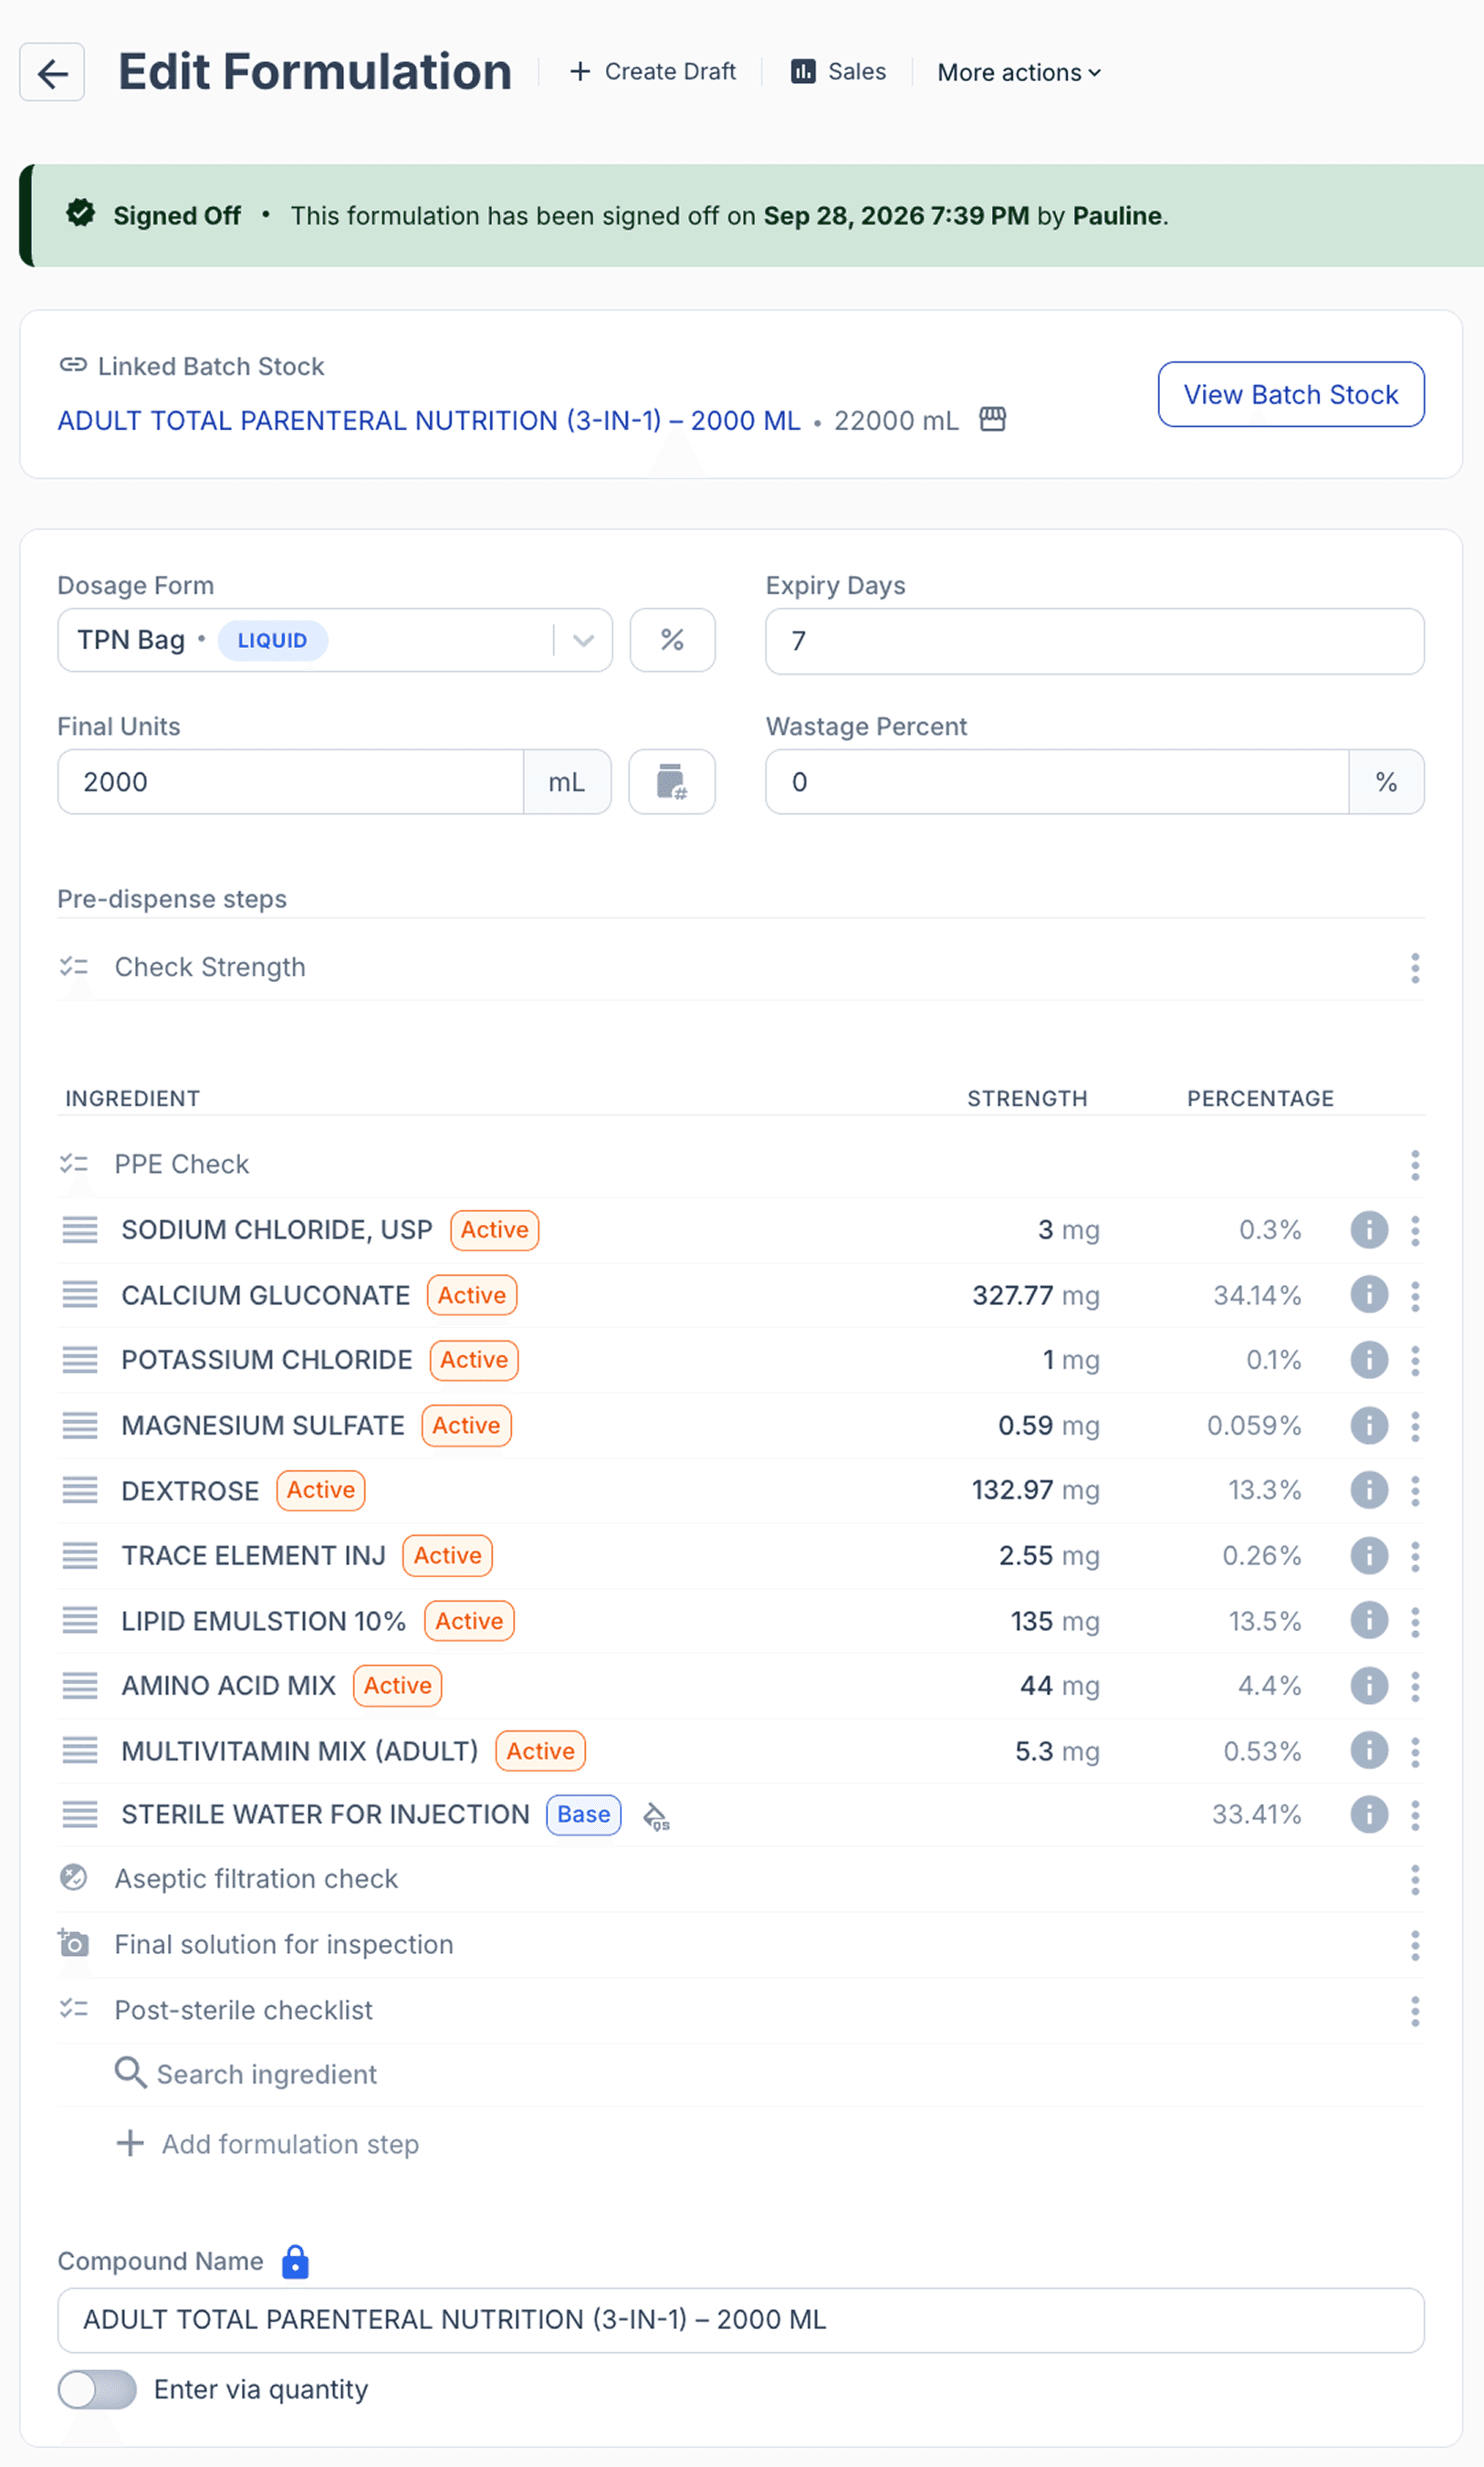The width and height of the screenshot is (1484, 2467).
Task: Click the Wastage Percent field
Action: (1057, 782)
